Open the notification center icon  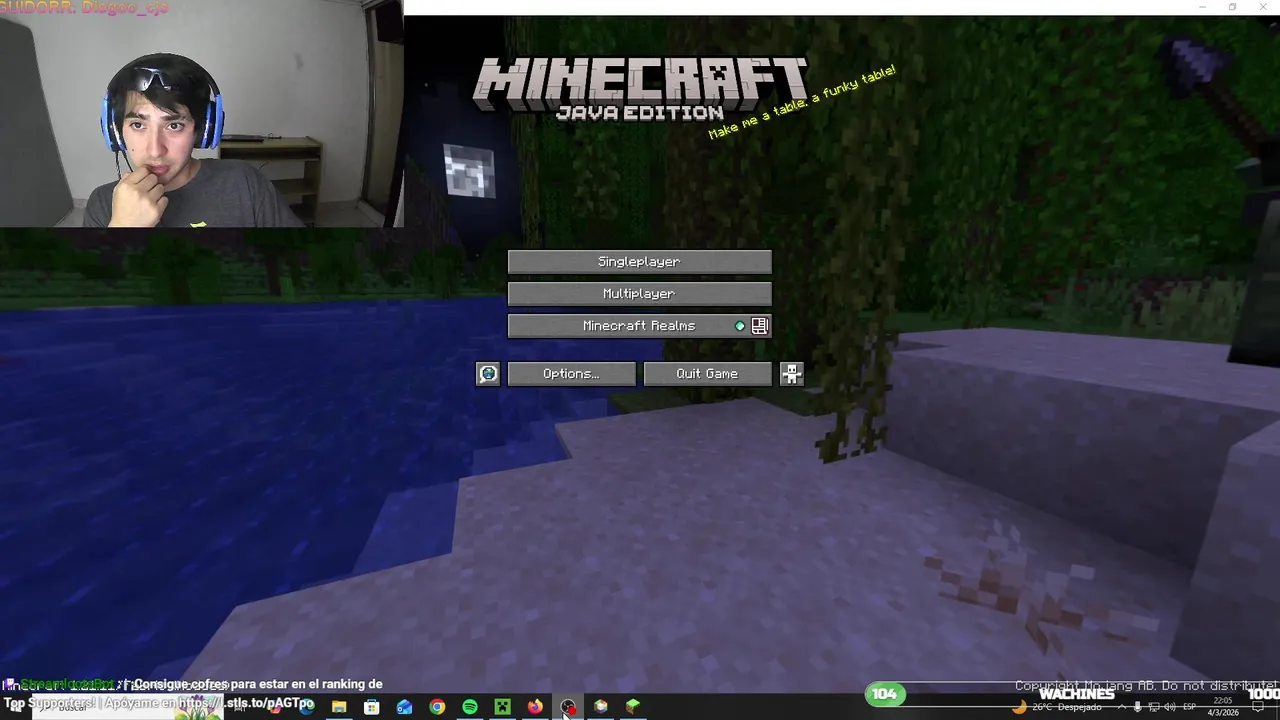pos(1258,707)
